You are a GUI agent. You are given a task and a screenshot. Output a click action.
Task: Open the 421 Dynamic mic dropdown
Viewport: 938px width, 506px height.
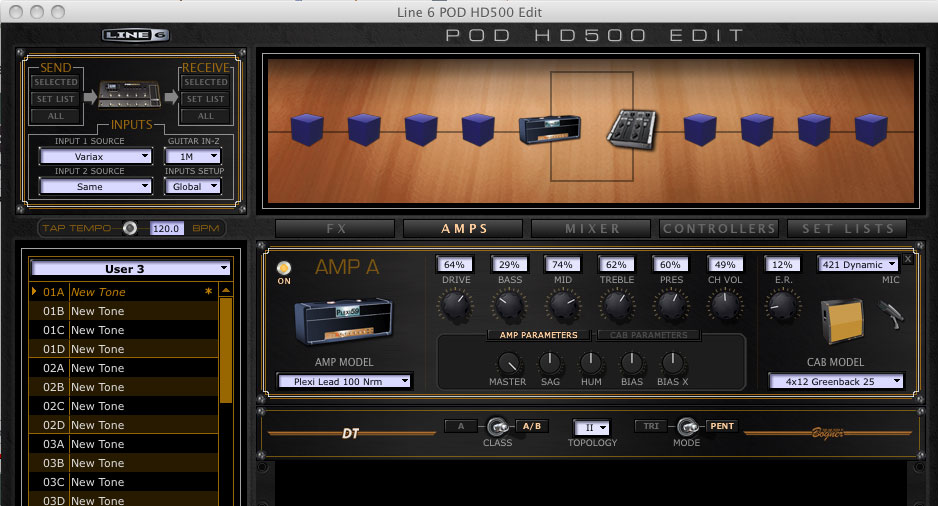pos(858,264)
